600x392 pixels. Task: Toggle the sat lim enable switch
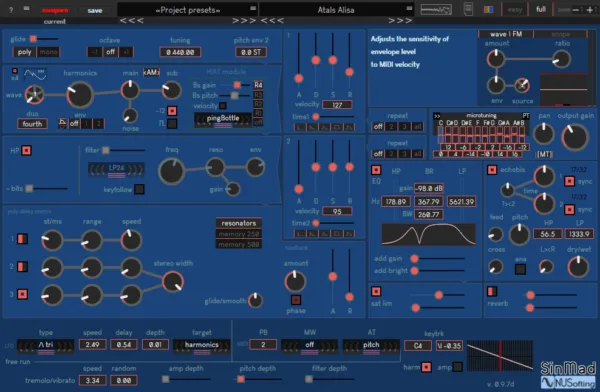376,292
